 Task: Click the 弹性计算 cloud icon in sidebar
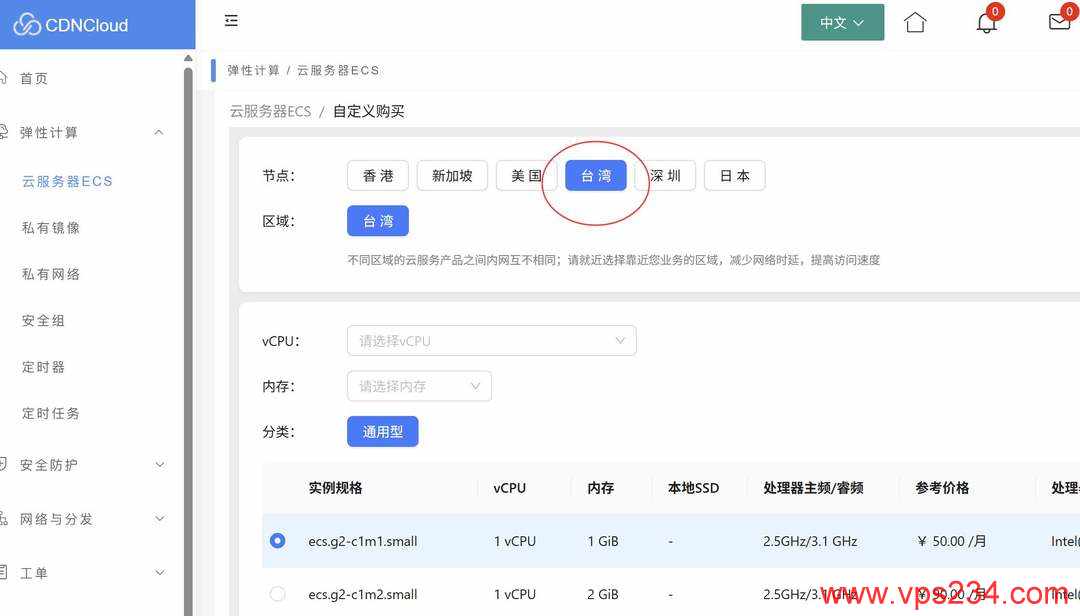(x=3, y=131)
